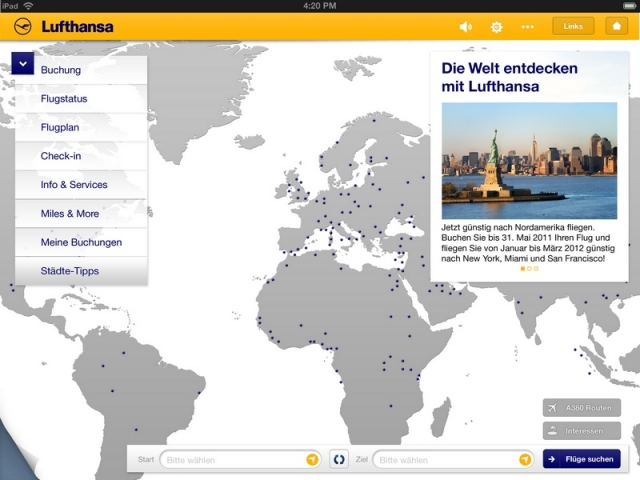Focus the Ziel destination input field
The height and width of the screenshot is (480, 640).
[x=453, y=460]
